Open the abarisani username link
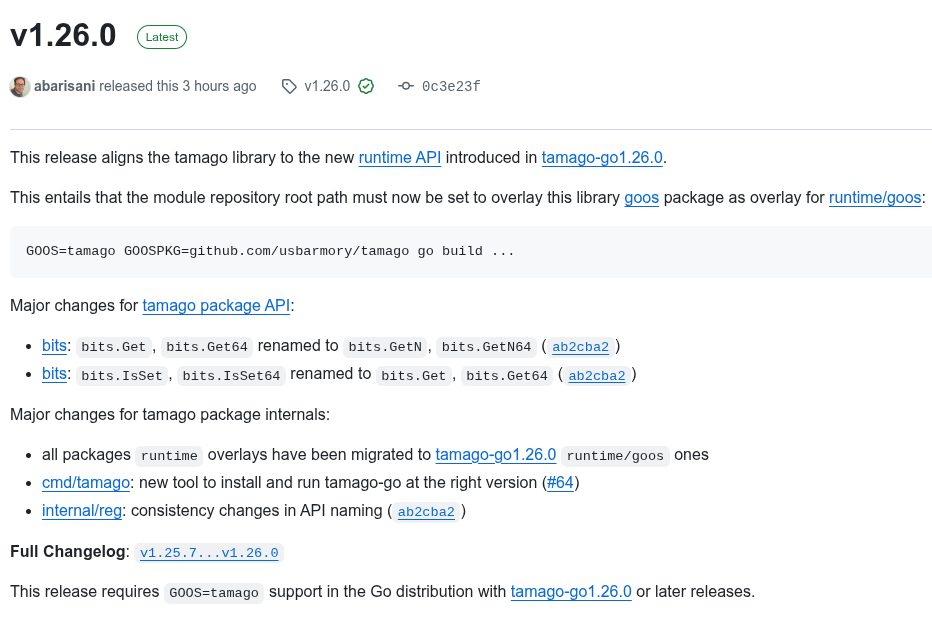 [x=65, y=87]
